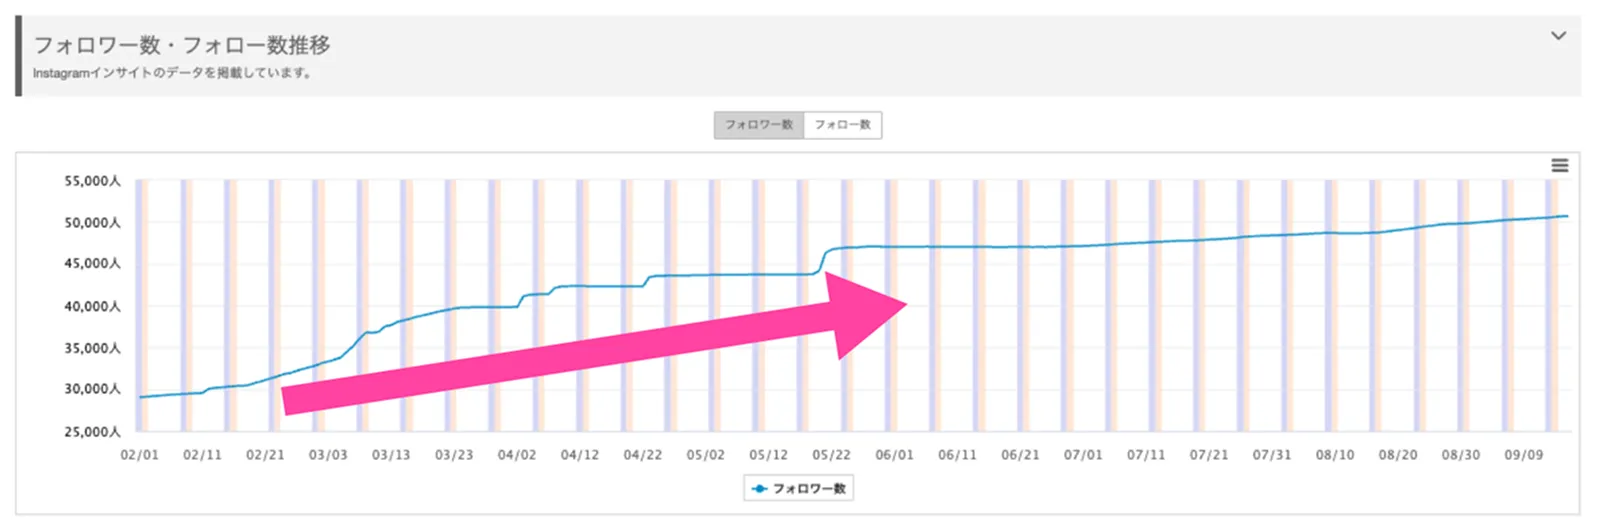
Task: Switch to the フォロー数 tab
Action: click(x=842, y=125)
